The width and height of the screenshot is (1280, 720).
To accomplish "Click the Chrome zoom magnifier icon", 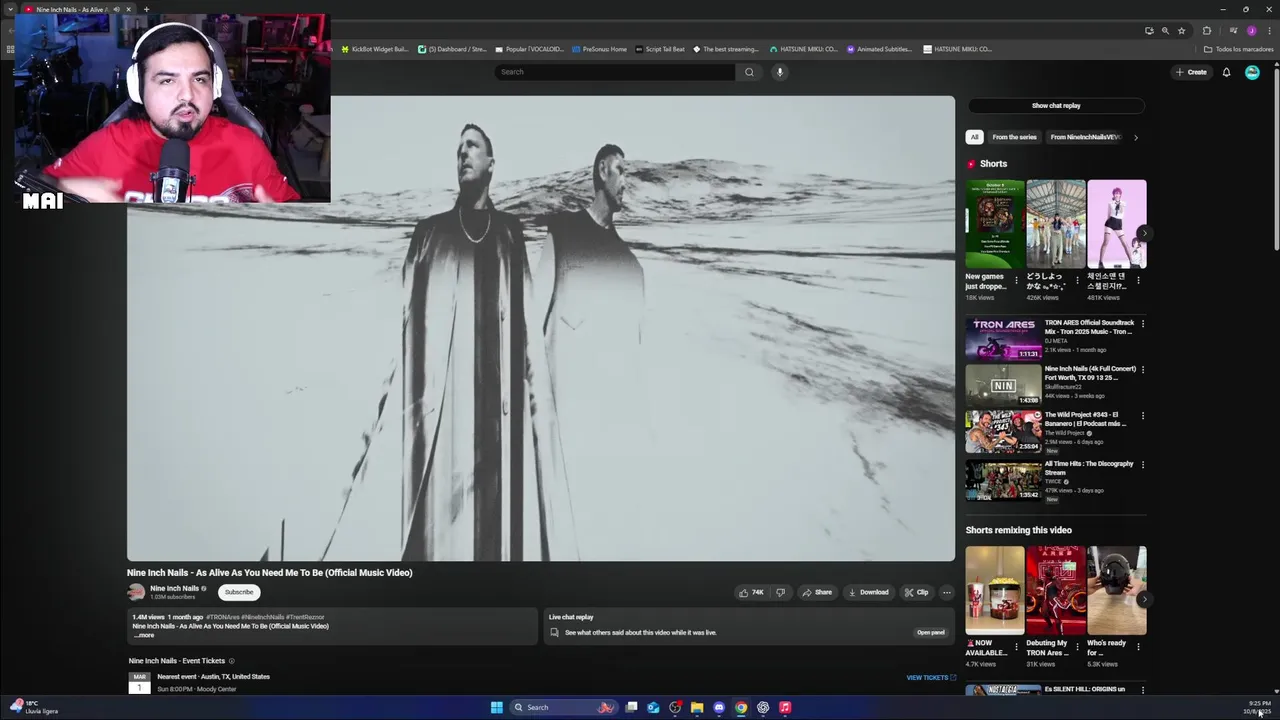I will [x=1165, y=31].
